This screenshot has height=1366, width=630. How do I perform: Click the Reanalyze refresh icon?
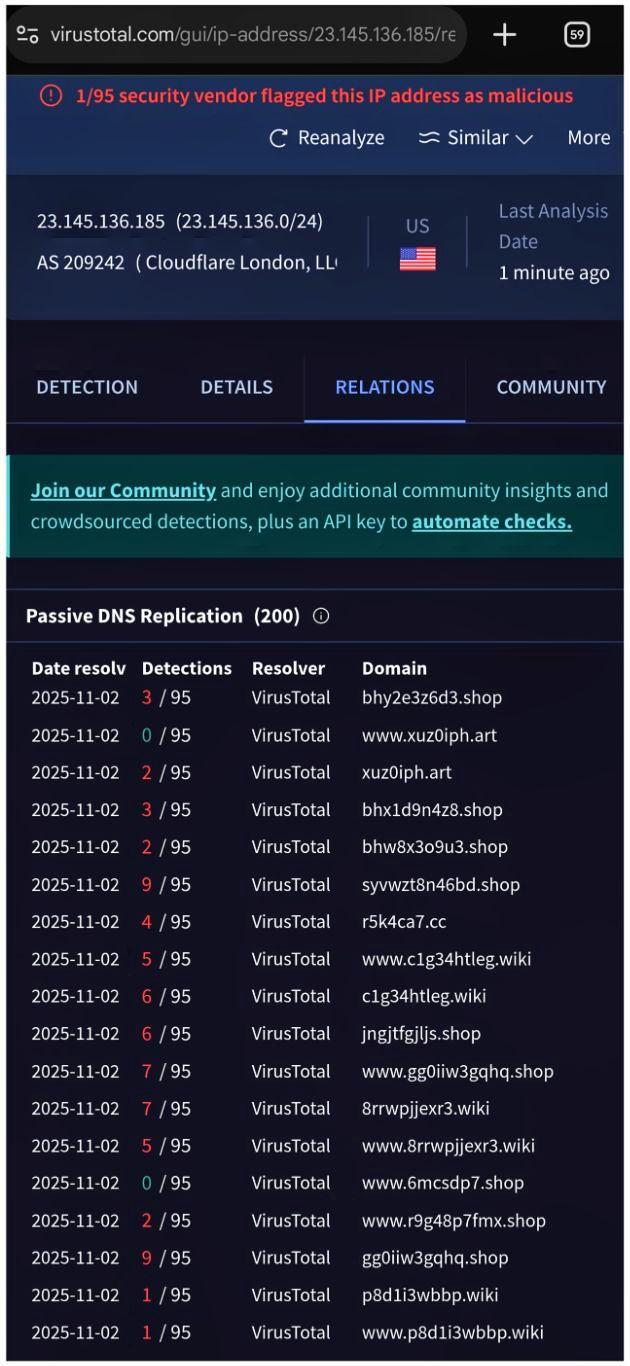click(x=279, y=138)
